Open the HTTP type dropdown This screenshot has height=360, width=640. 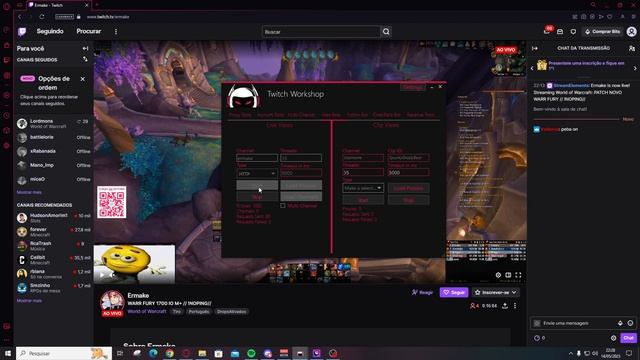(257, 173)
